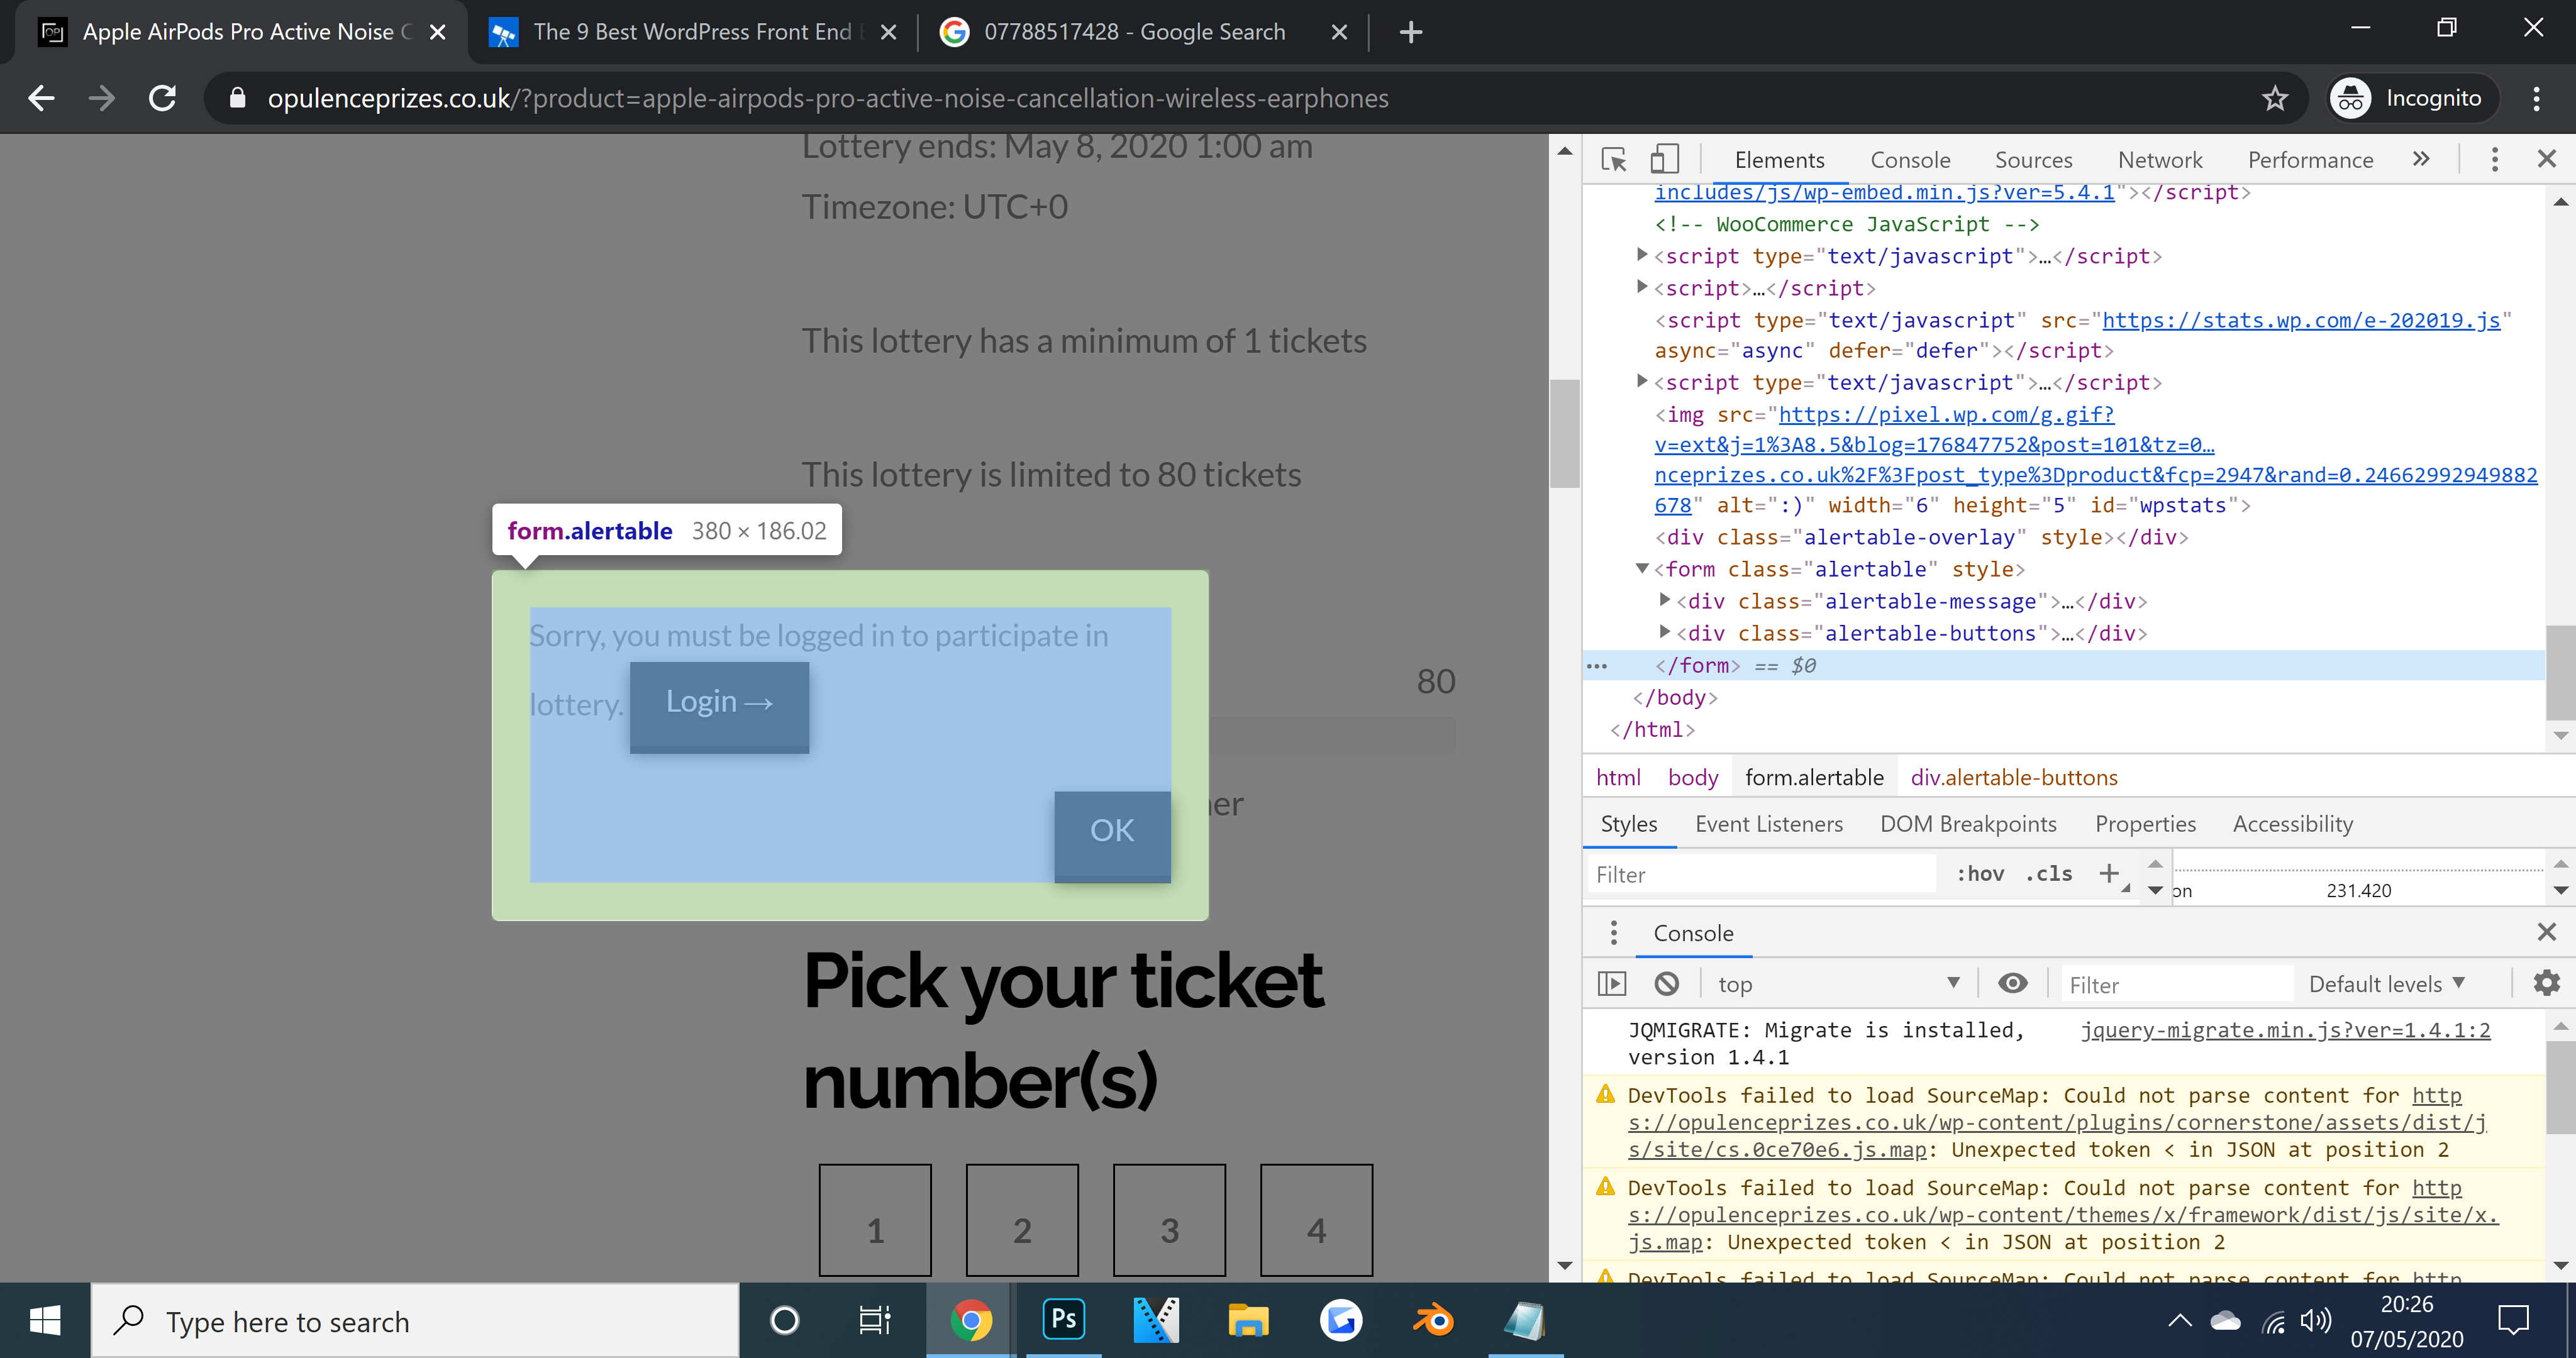Select the DOM Breakpoints tab
Screen dimensions: 2576x1358
pyautogui.click(x=1968, y=824)
